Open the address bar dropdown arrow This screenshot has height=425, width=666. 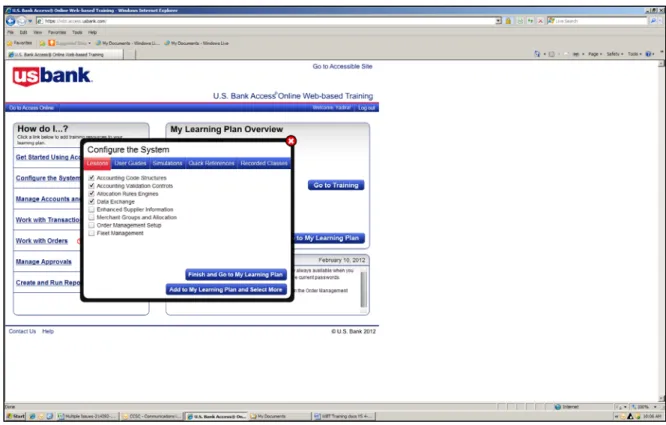tap(498, 21)
